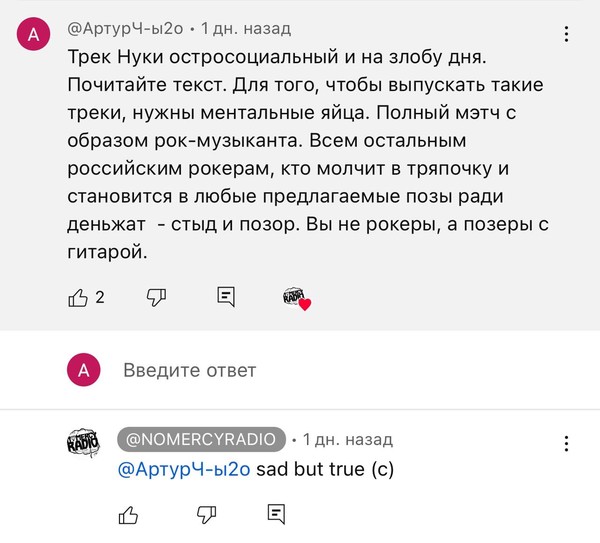Click the '1 дн. назад' timestamp on top comment

click(x=246, y=29)
